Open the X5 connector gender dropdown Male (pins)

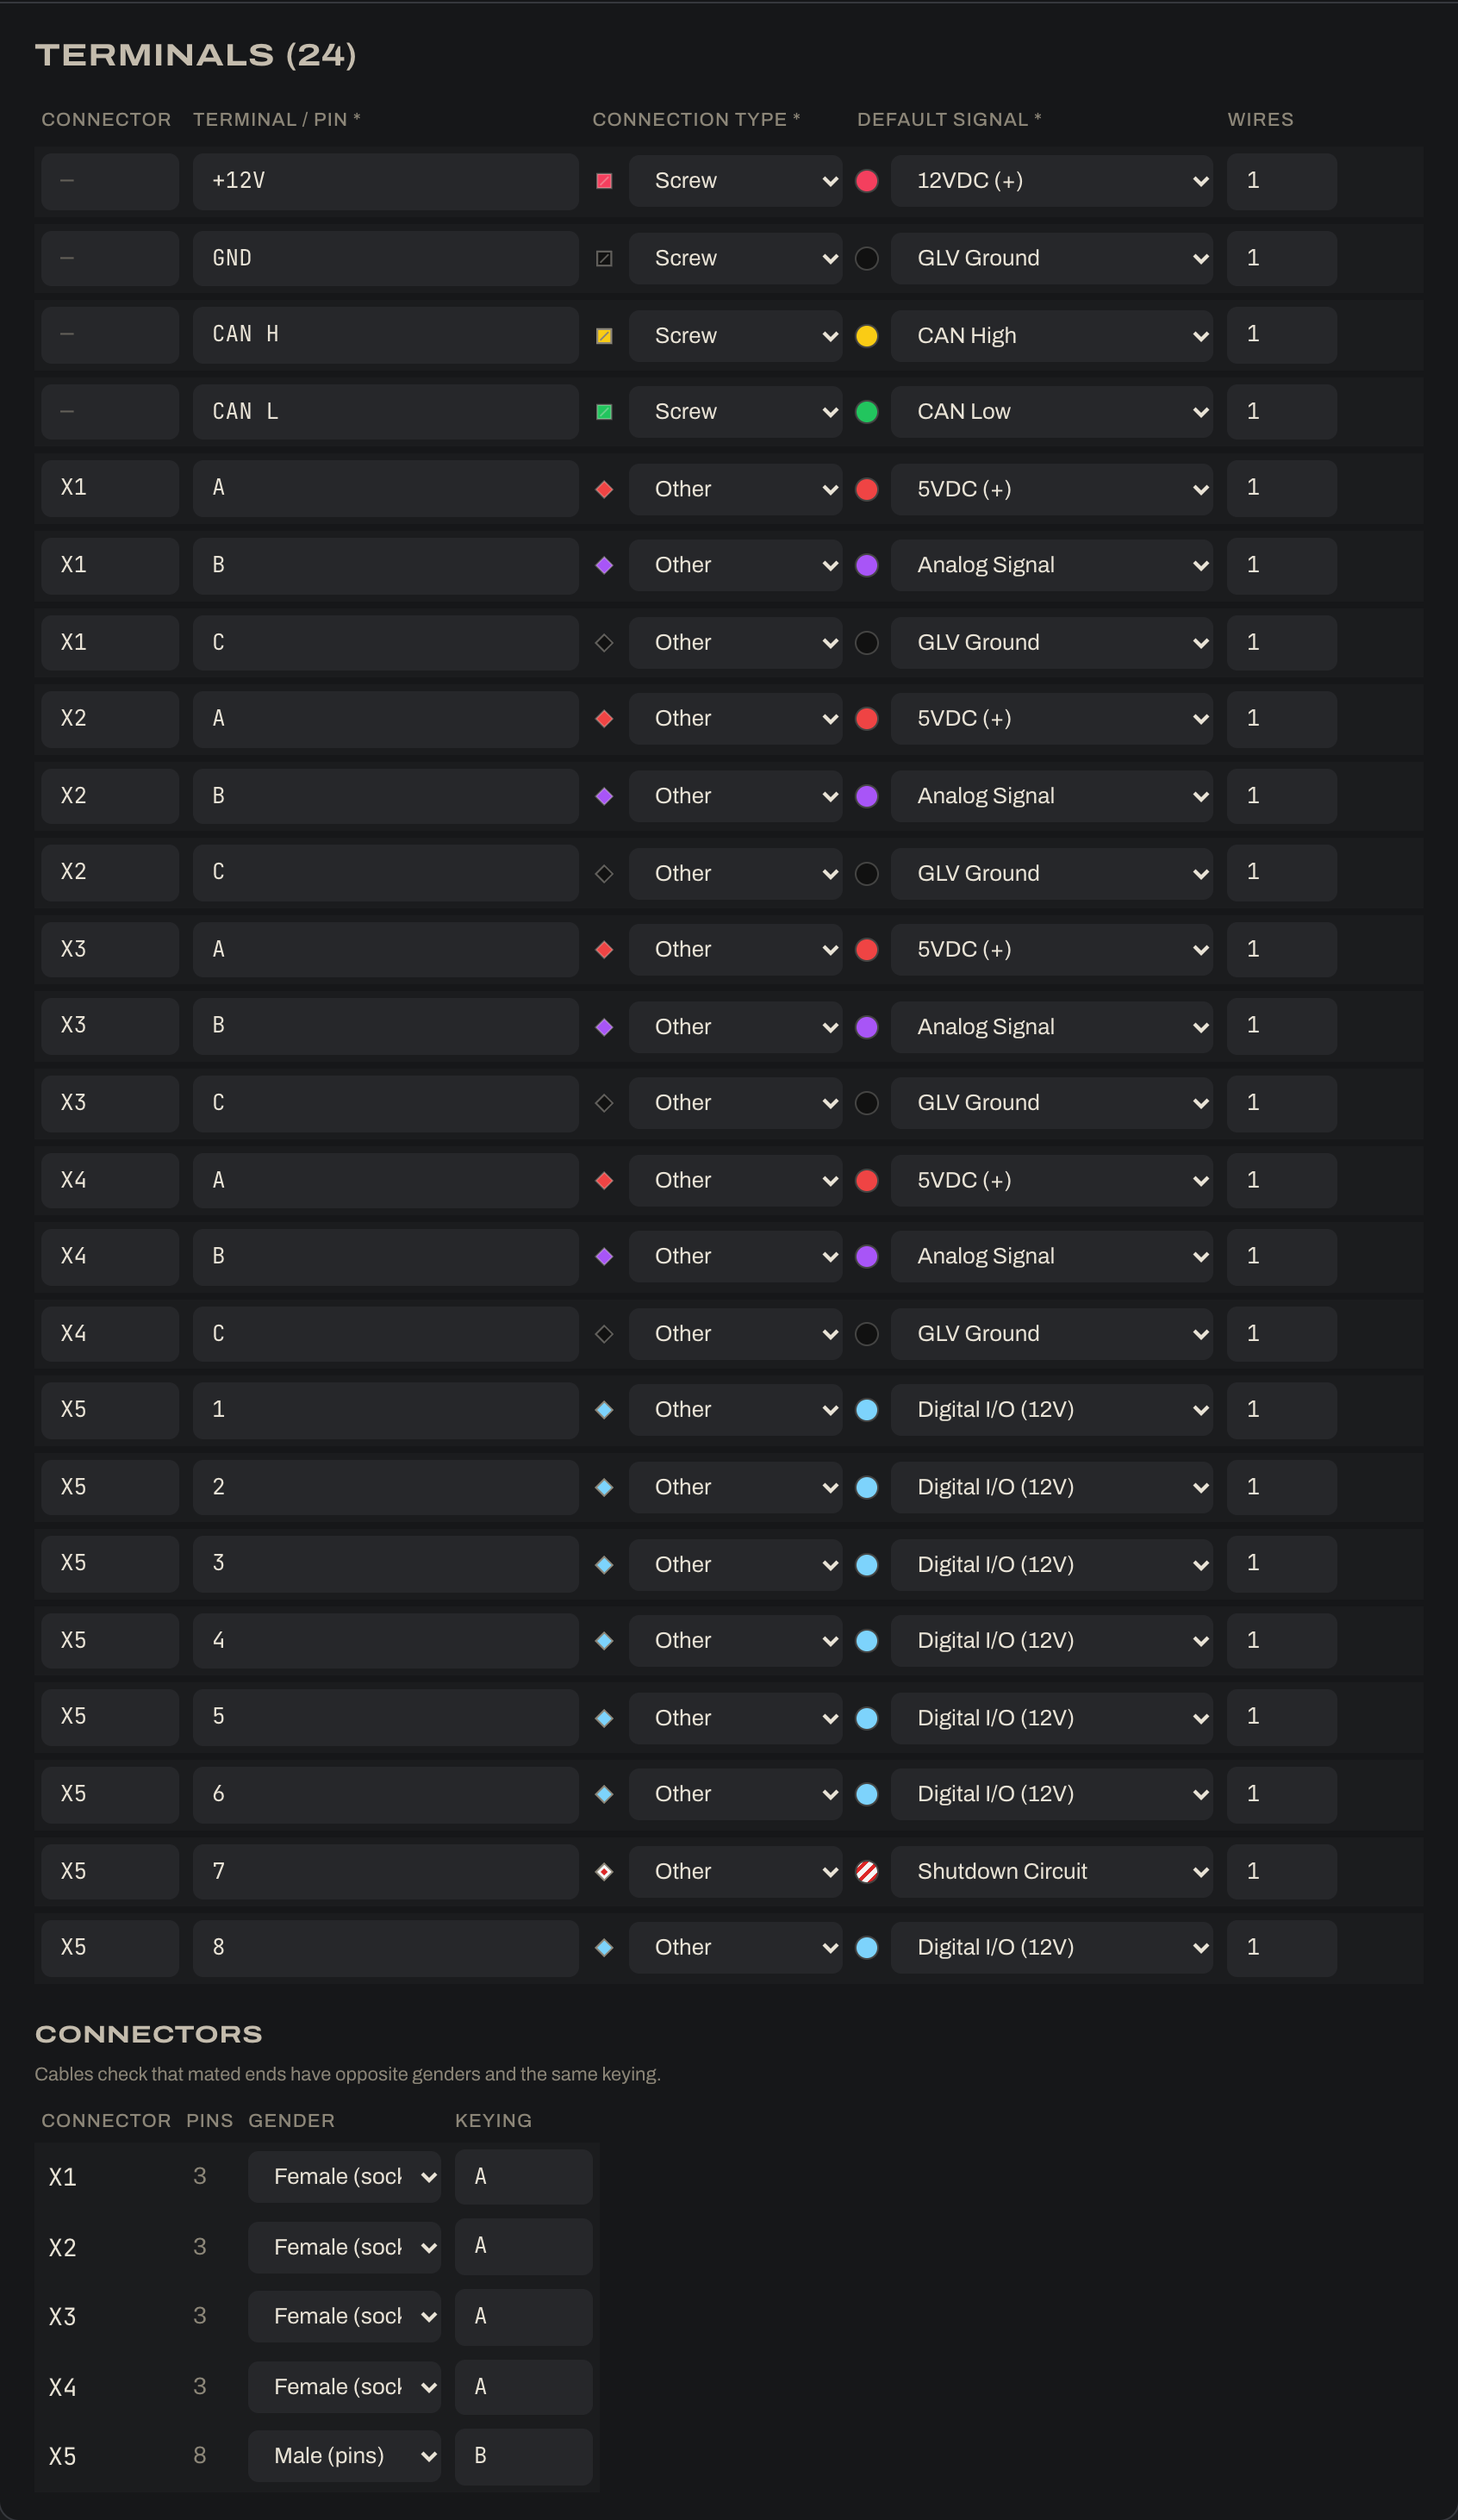(x=344, y=2455)
